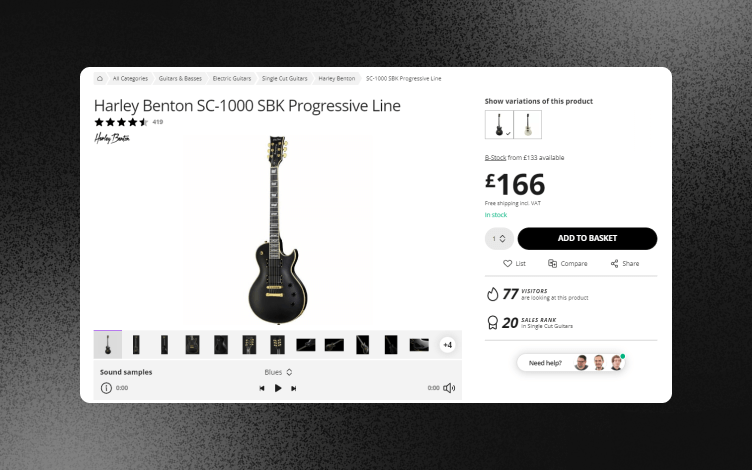Skip to previous sound sample
The width and height of the screenshot is (752, 470).
click(262, 388)
